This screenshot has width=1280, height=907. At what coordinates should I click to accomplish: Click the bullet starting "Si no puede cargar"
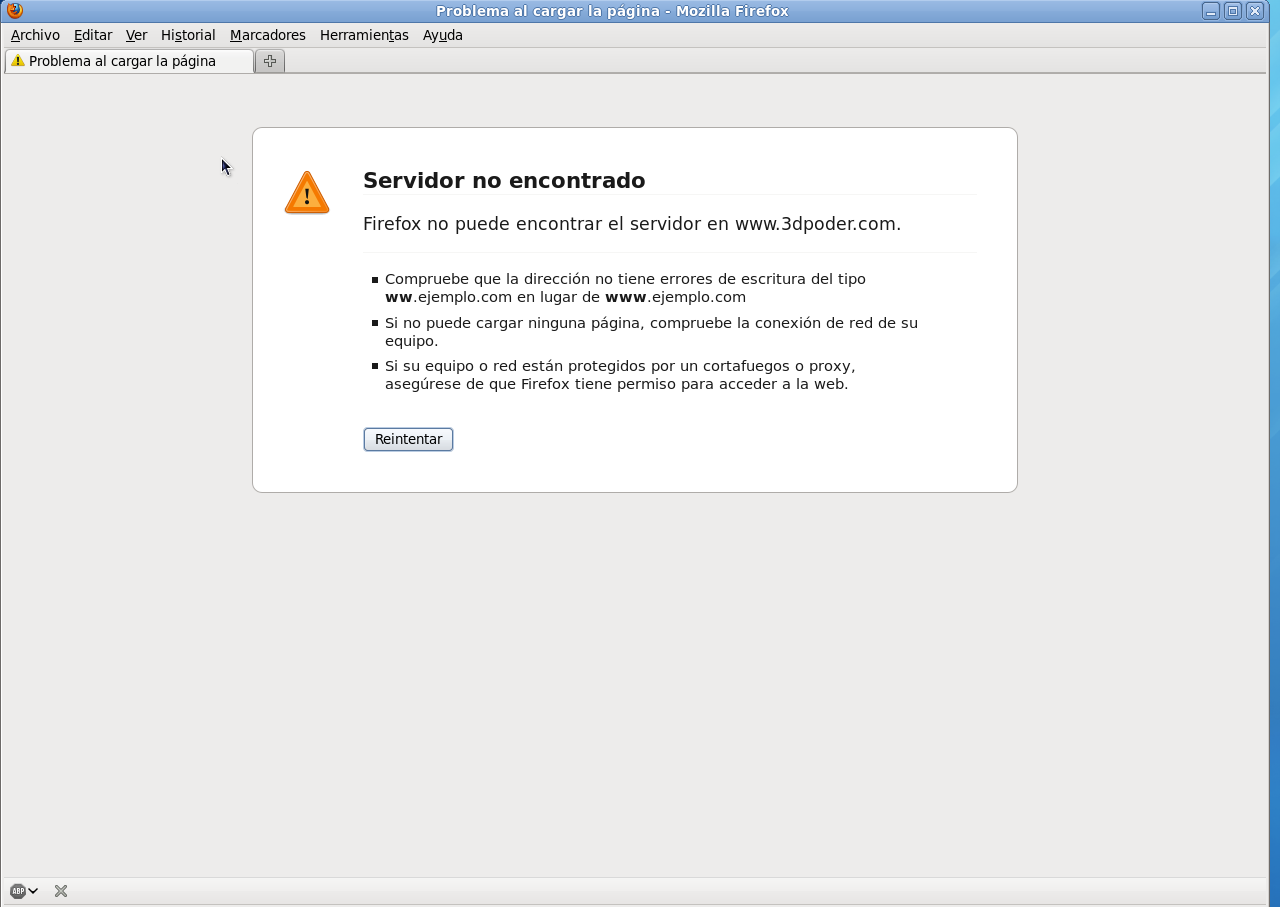point(651,332)
